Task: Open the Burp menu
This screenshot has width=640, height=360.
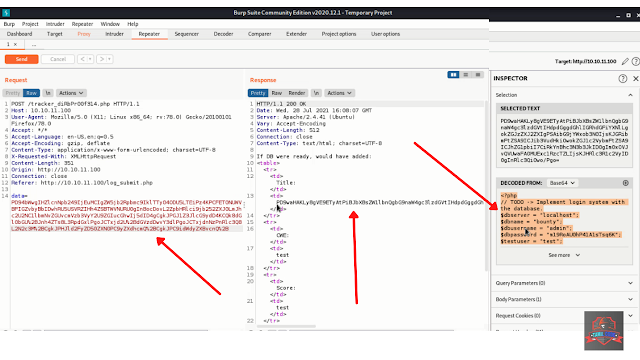Action: pyautogui.click(x=9, y=24)
